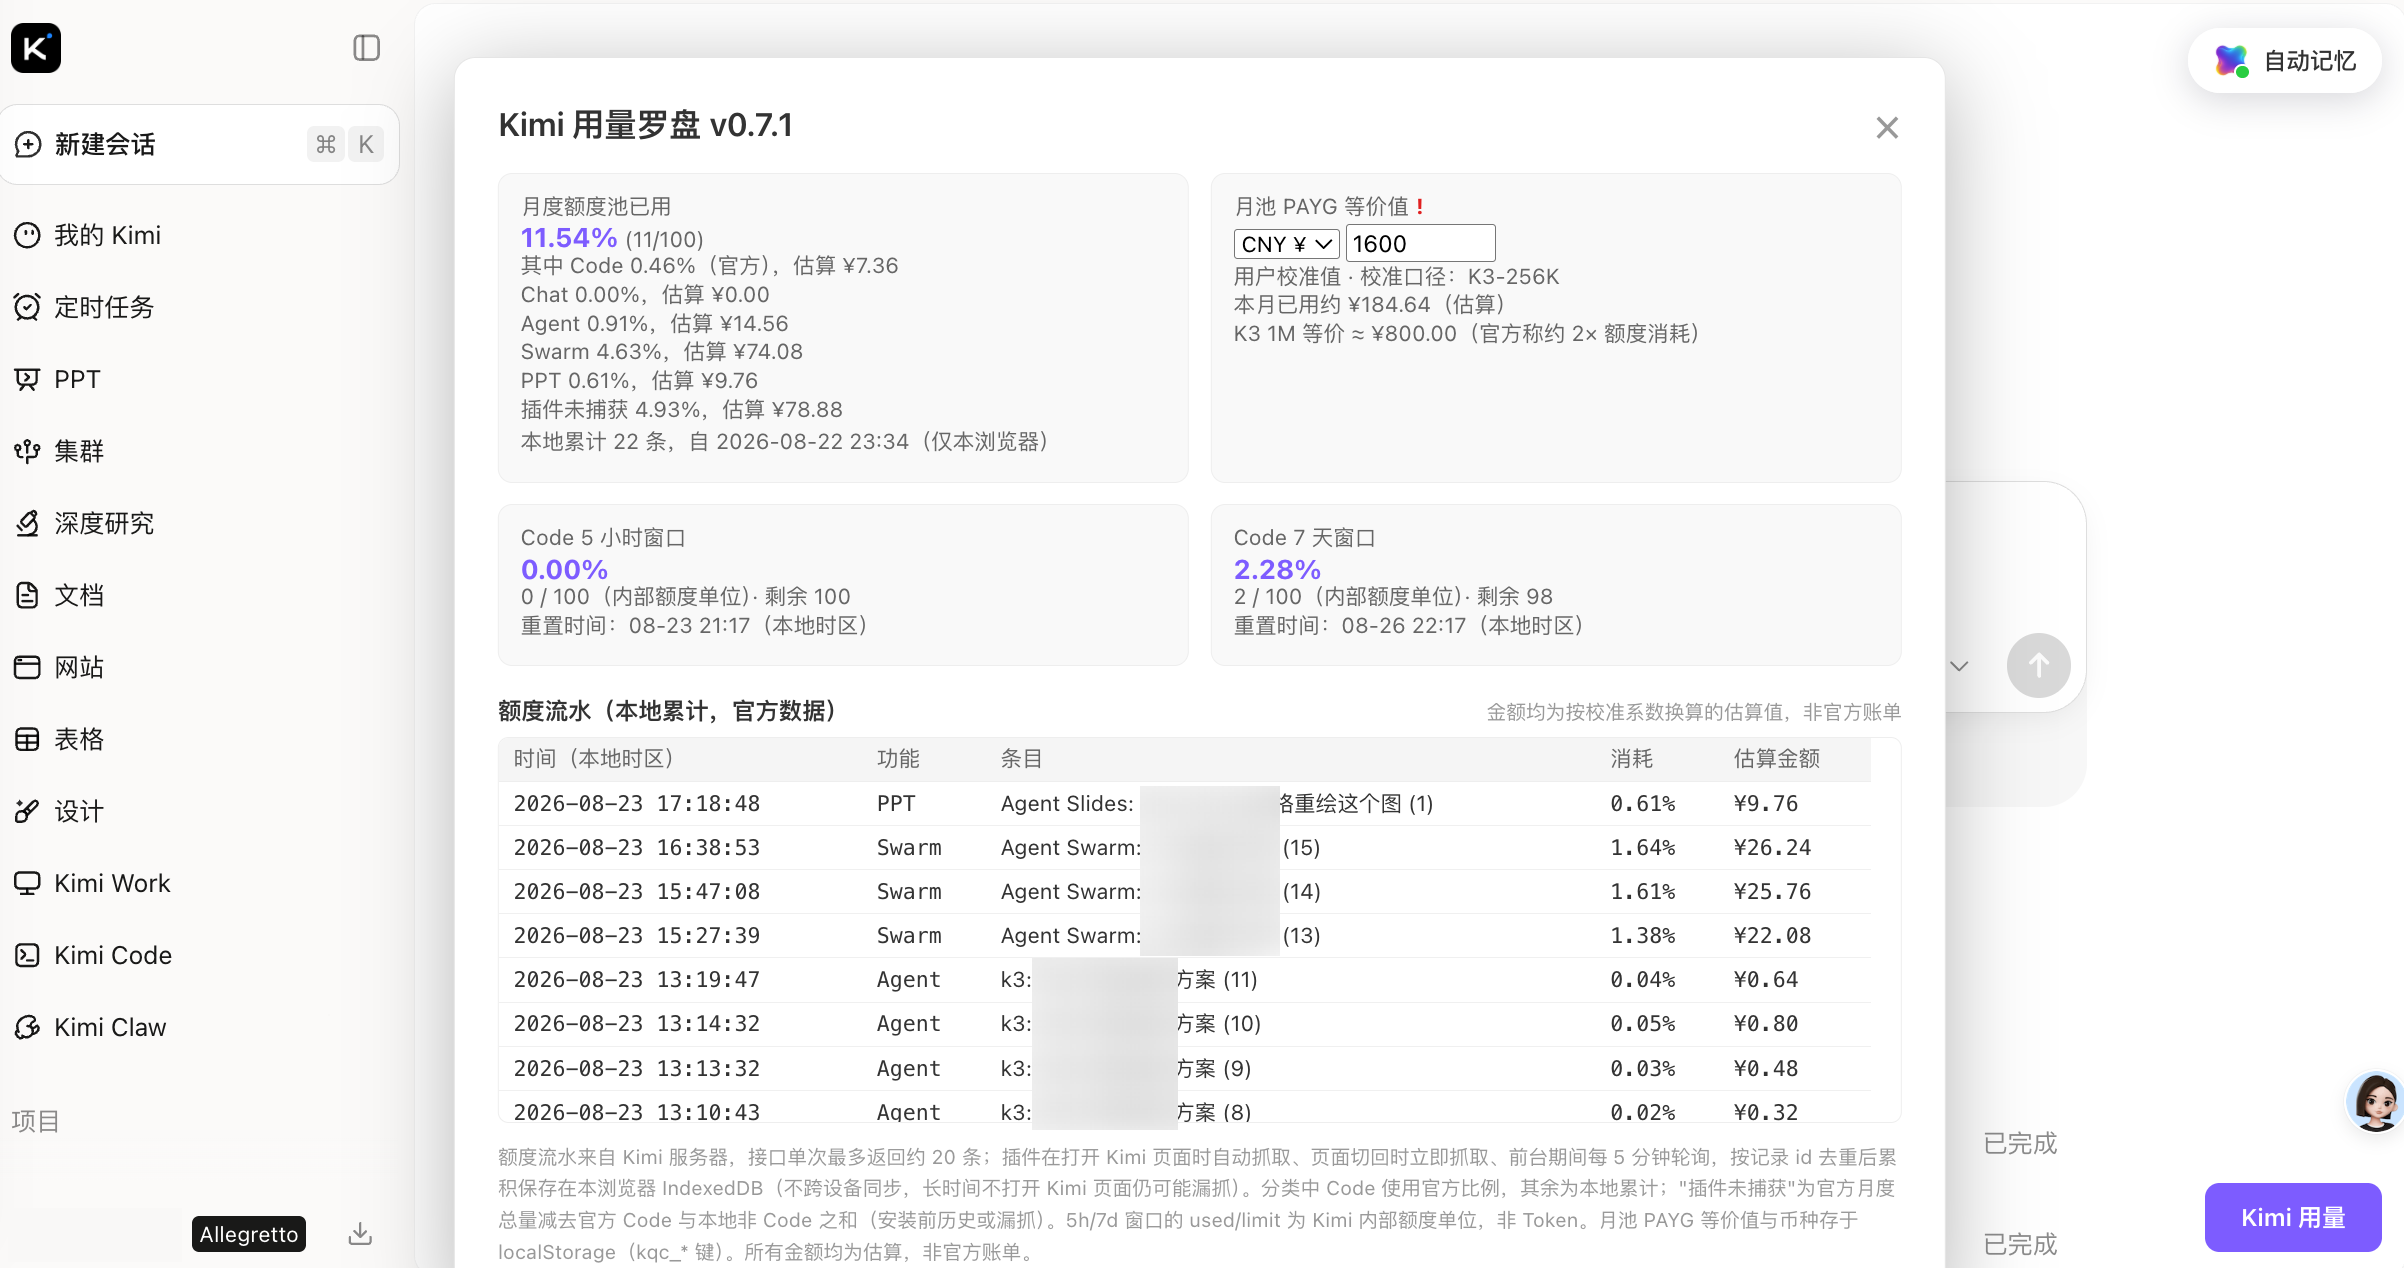Click the PAYG amount field showing 1600
This screenshot has height=1268, width=2404.
pyautogui.click(x=1421, y=243)
